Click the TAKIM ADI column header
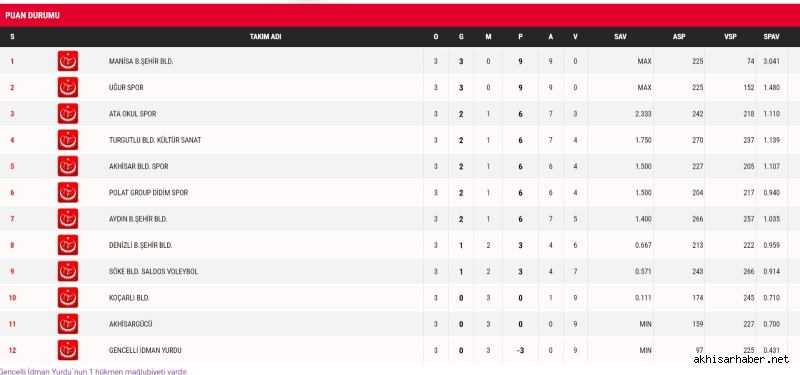The image size is (800, 375). tap(265, 37)
